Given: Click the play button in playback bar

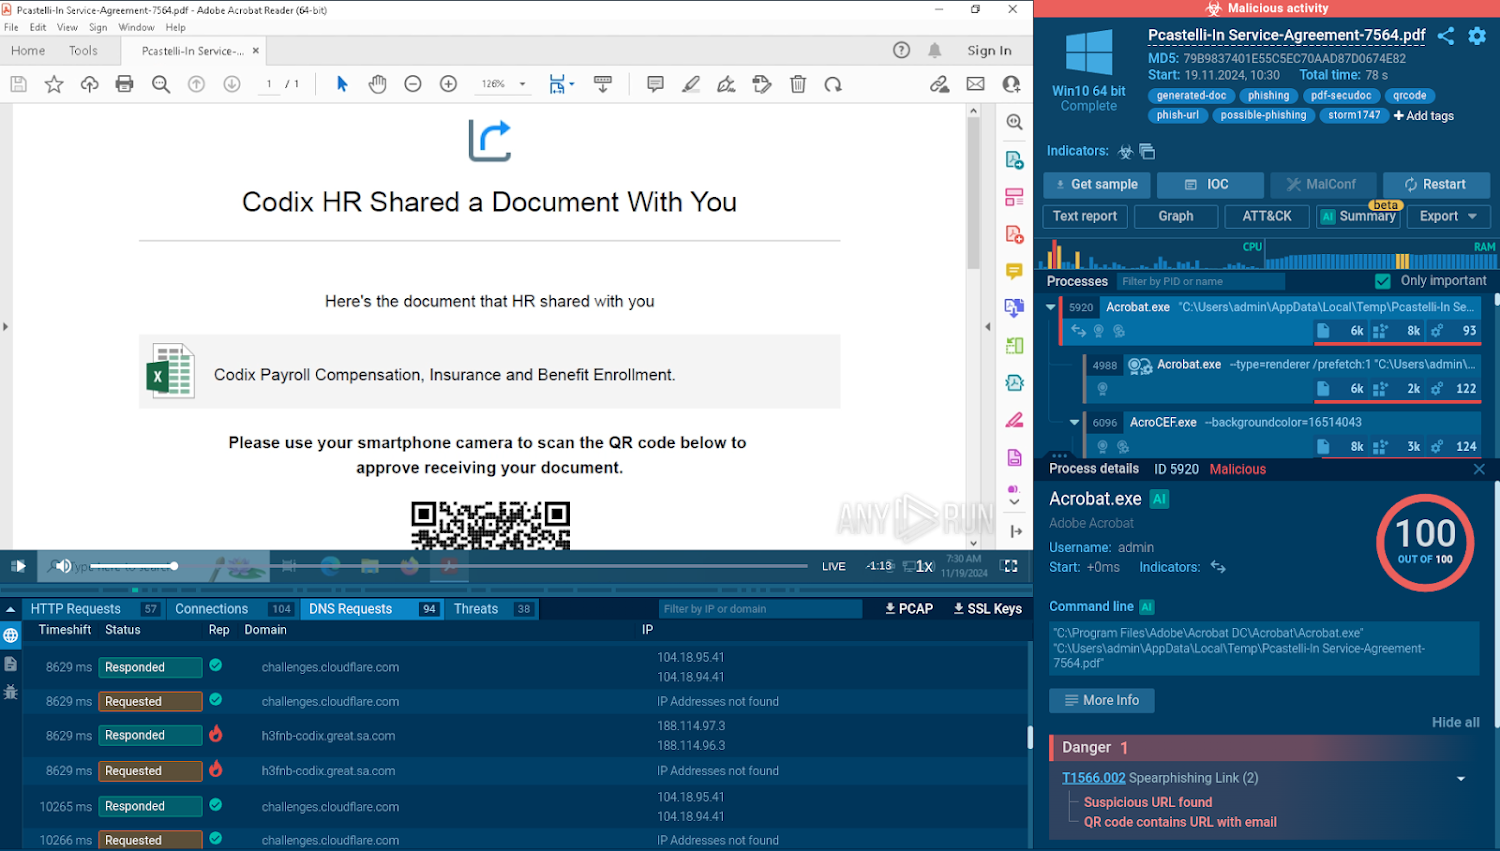Looking at the screenshot, I should (x=18, y=566).
